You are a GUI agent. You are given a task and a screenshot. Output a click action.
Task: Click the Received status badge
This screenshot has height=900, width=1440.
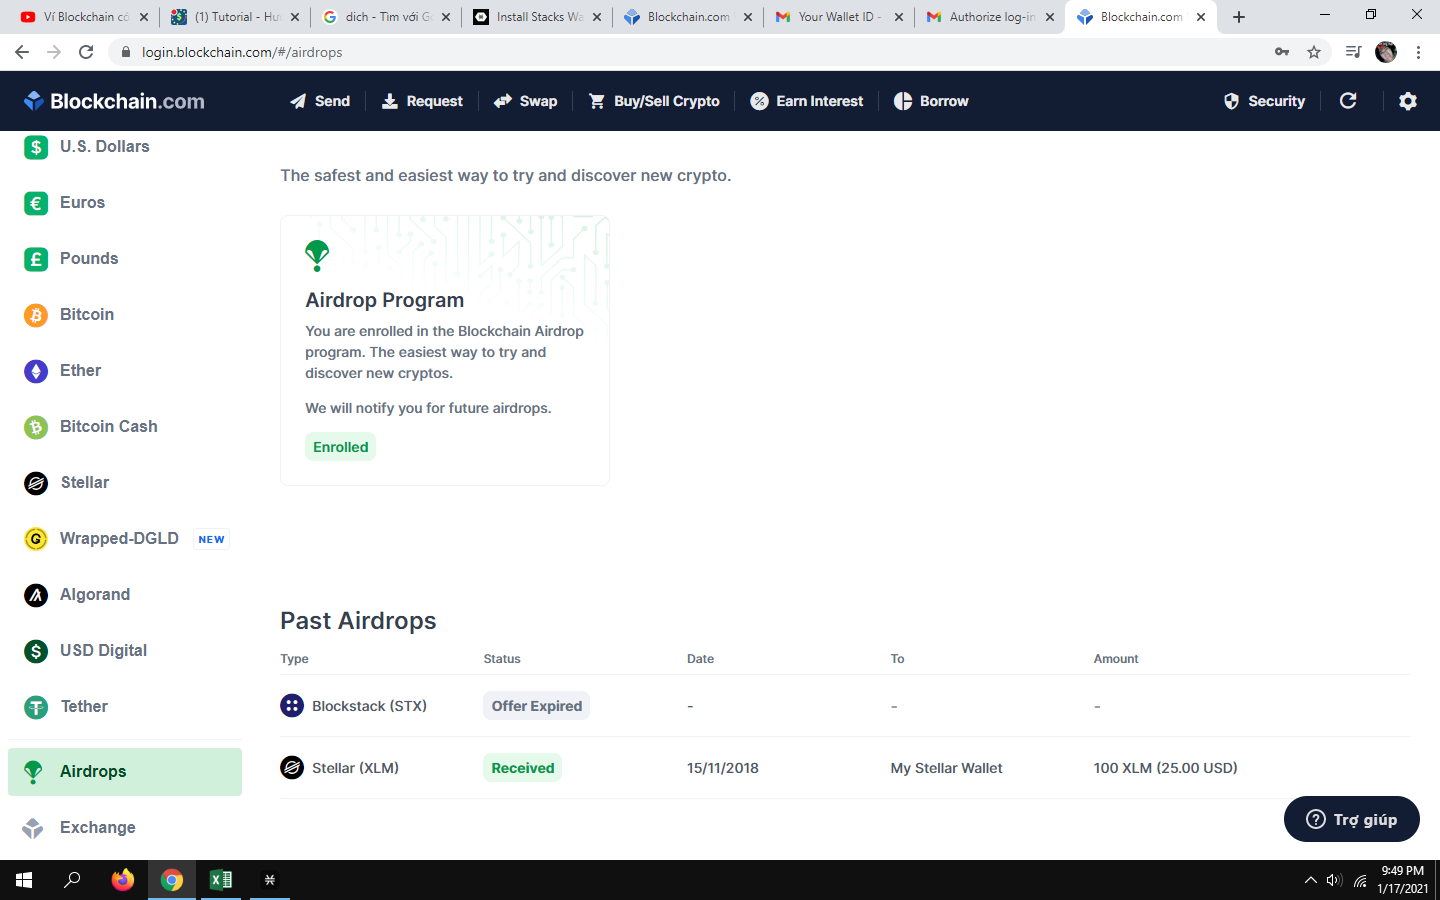click(523, 768)
